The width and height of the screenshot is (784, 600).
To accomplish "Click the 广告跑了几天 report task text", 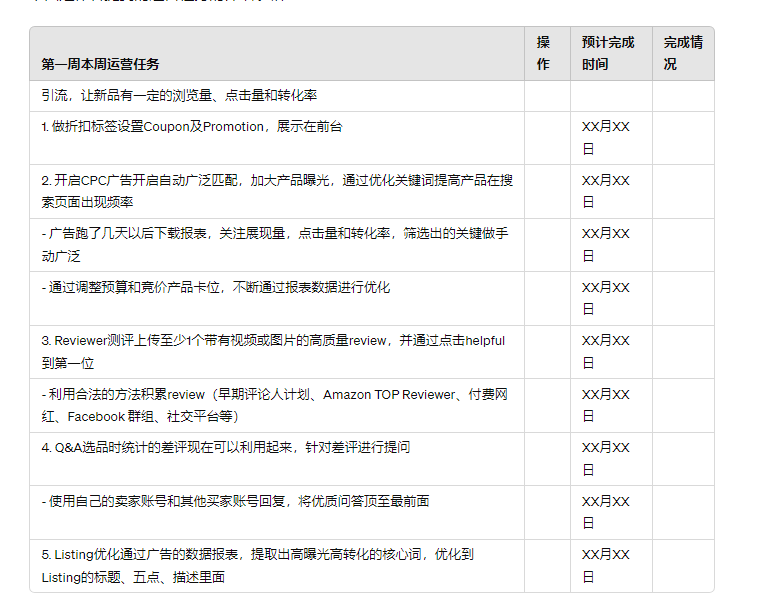I will (275, 244).
